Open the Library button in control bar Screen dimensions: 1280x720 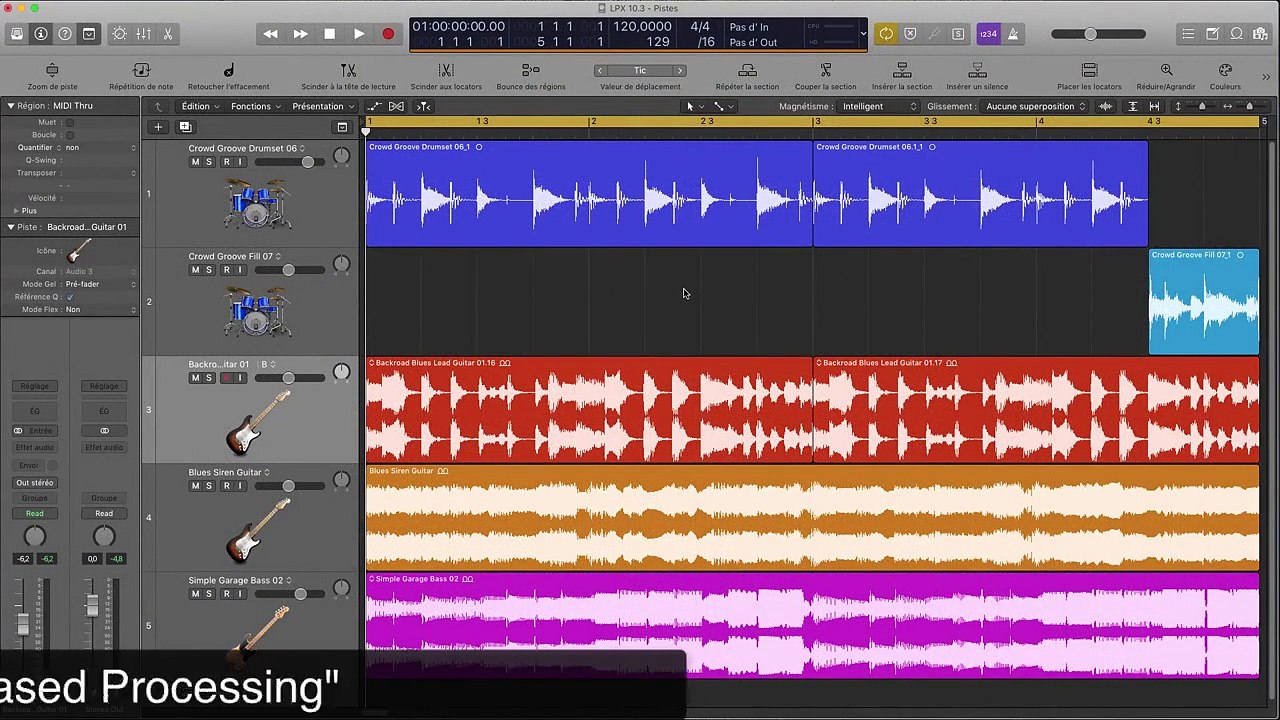[16, 34]
